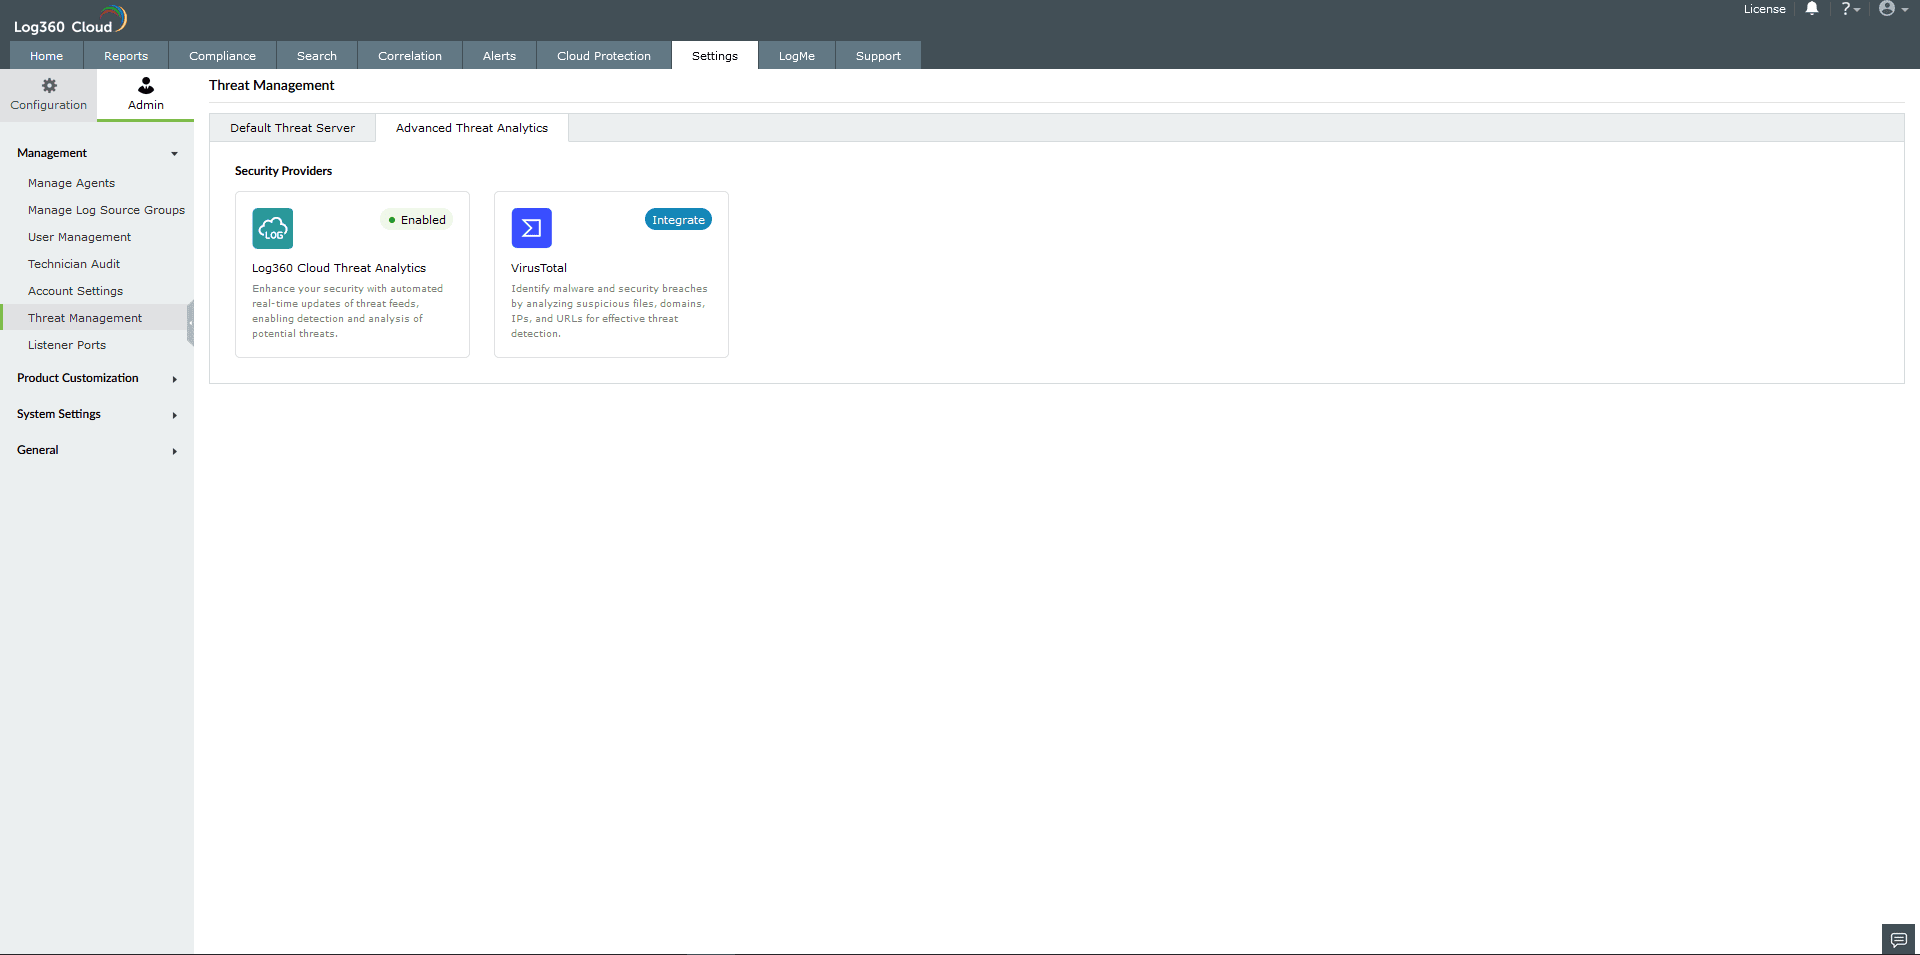Viewport: 1920px width, 955px height.
Task: Switch to Default Threat Server tab
Action: [x=291, y=128]
